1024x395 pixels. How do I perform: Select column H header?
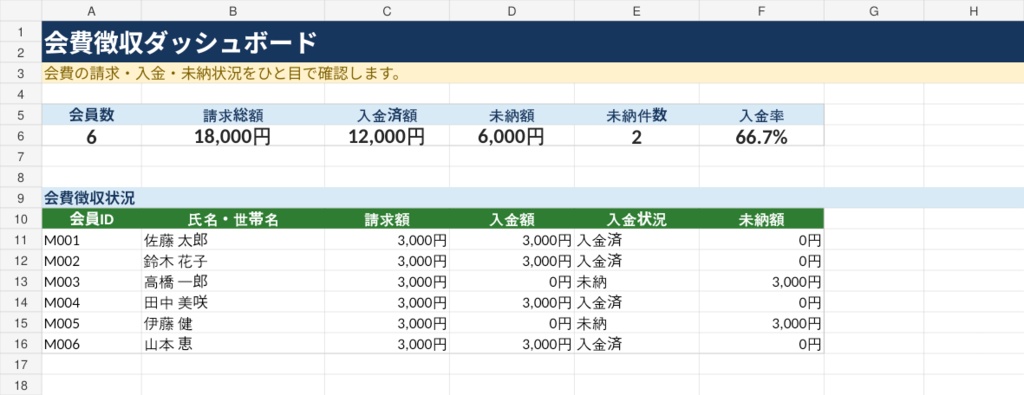click(974, 10)
